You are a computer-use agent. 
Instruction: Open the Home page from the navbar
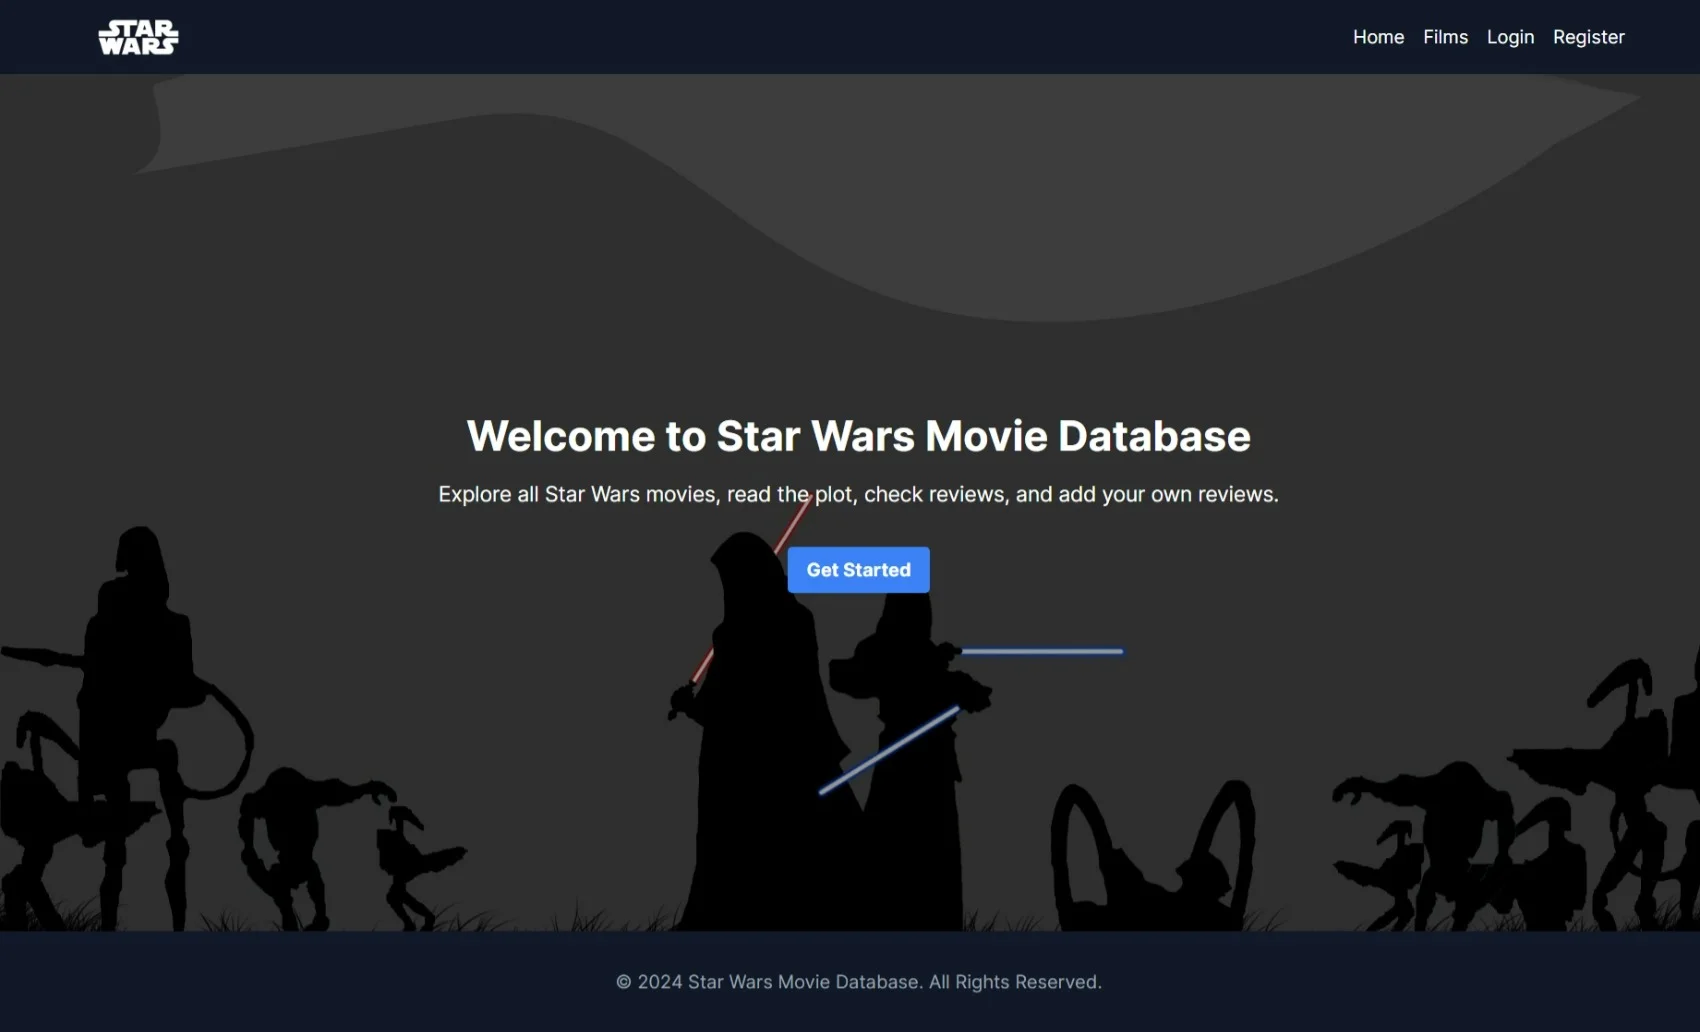1377,37
